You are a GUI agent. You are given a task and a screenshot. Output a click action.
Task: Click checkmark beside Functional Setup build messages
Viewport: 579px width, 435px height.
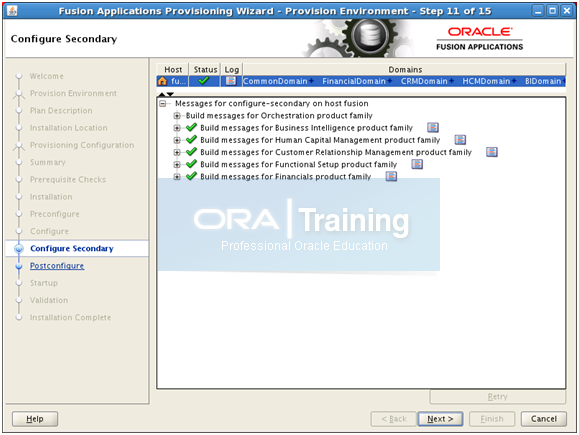pos(191,164)
